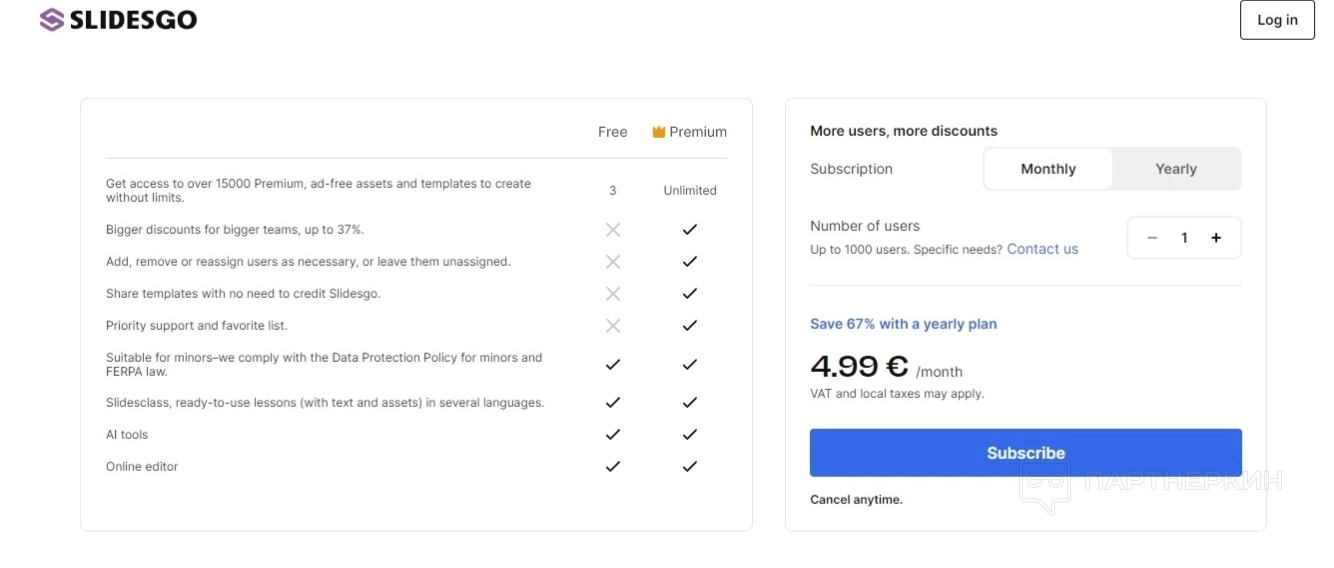Viewport: 1334px width, 568px height.
Task: Click Free checkmark for AI tools
Action: coord(613,434)
